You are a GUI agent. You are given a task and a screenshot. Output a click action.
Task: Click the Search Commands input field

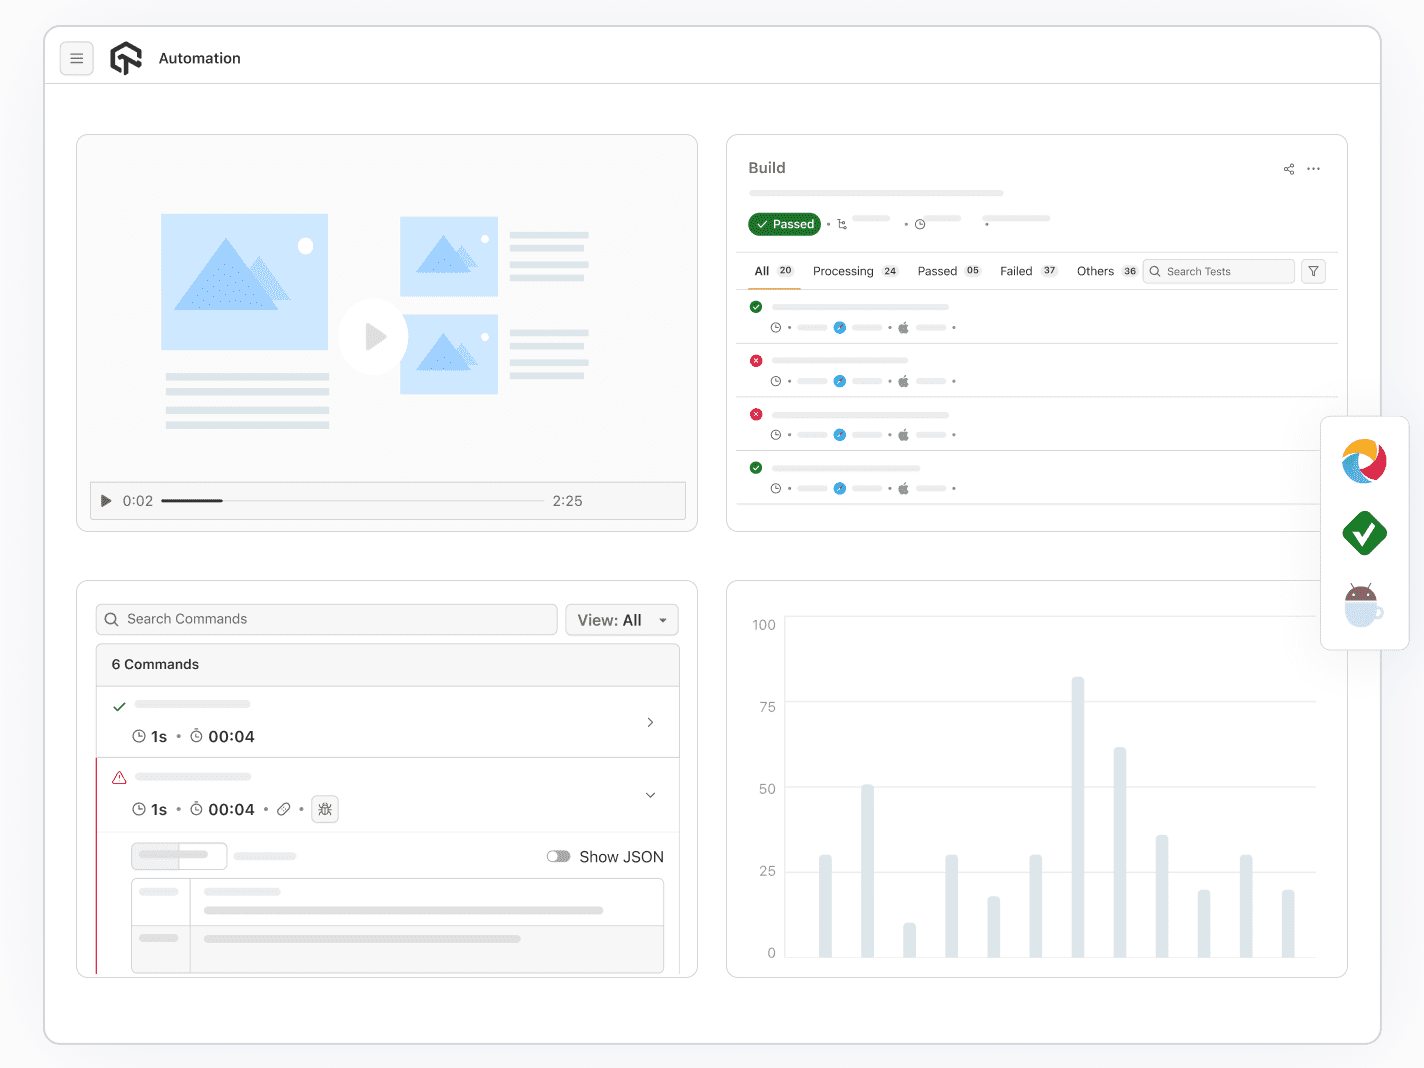tap(327, 619)
